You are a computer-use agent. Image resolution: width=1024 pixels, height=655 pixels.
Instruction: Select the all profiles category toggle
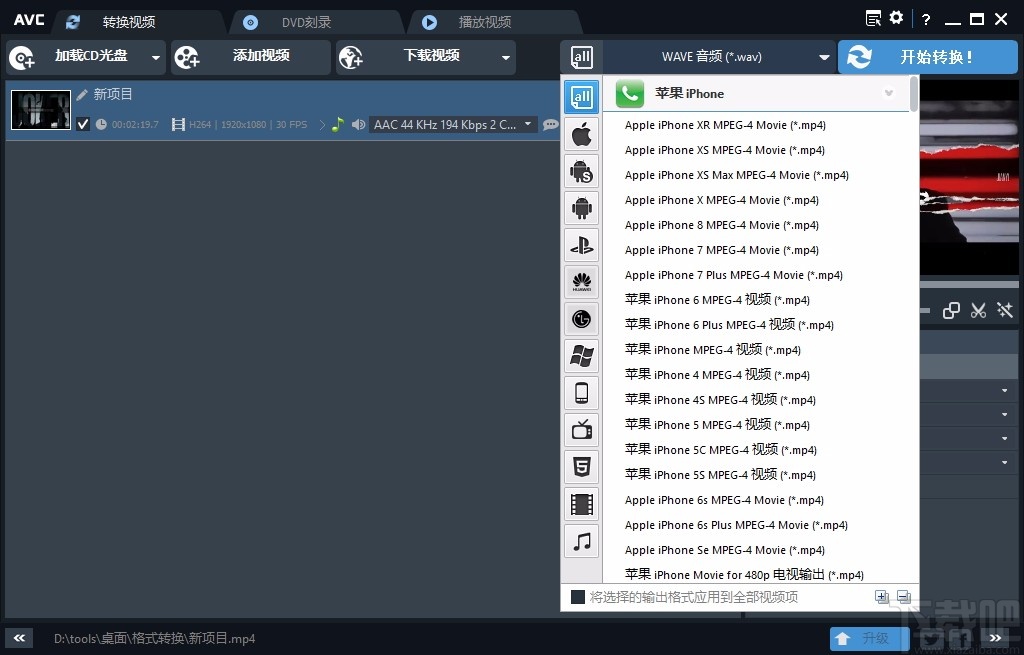tap(582, 96)
